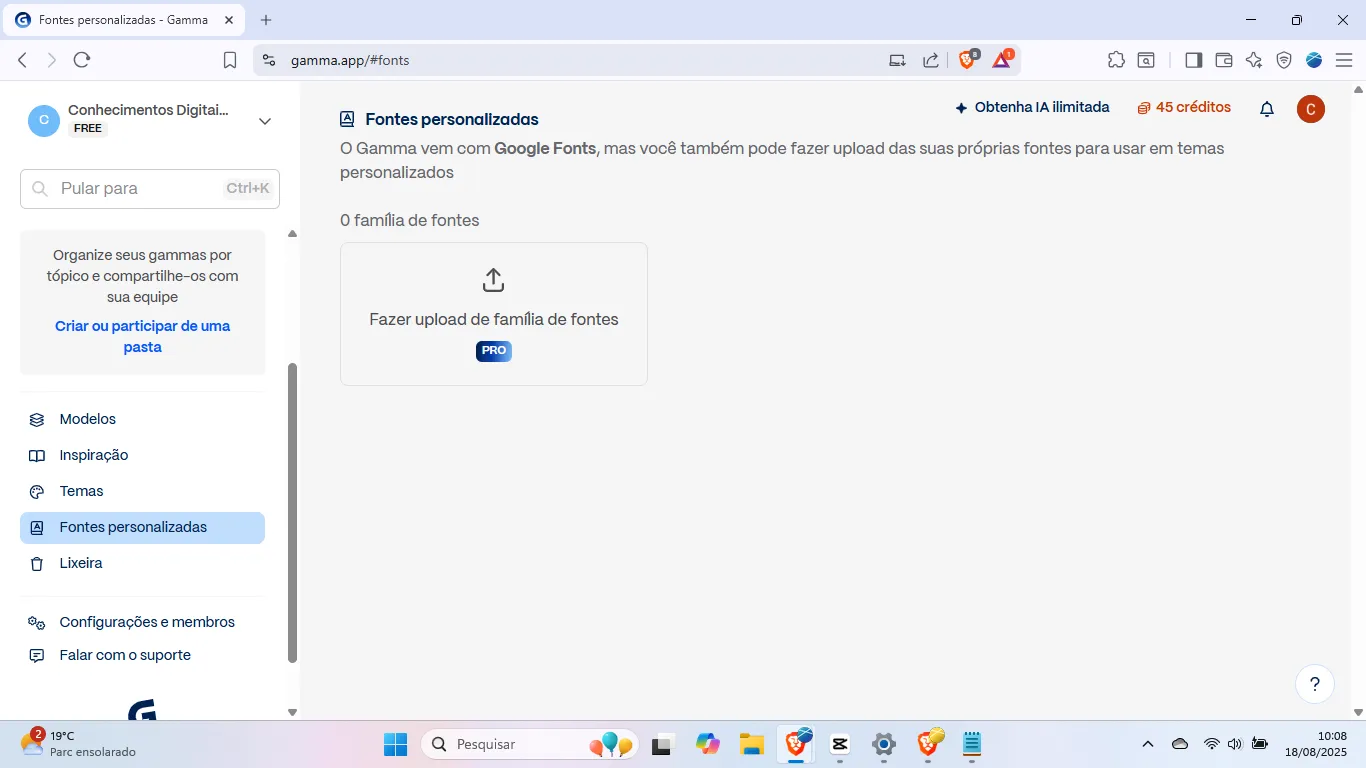
Task: Click the Brave Rewards triangle icon
Action: click(x=1002, y=59)
